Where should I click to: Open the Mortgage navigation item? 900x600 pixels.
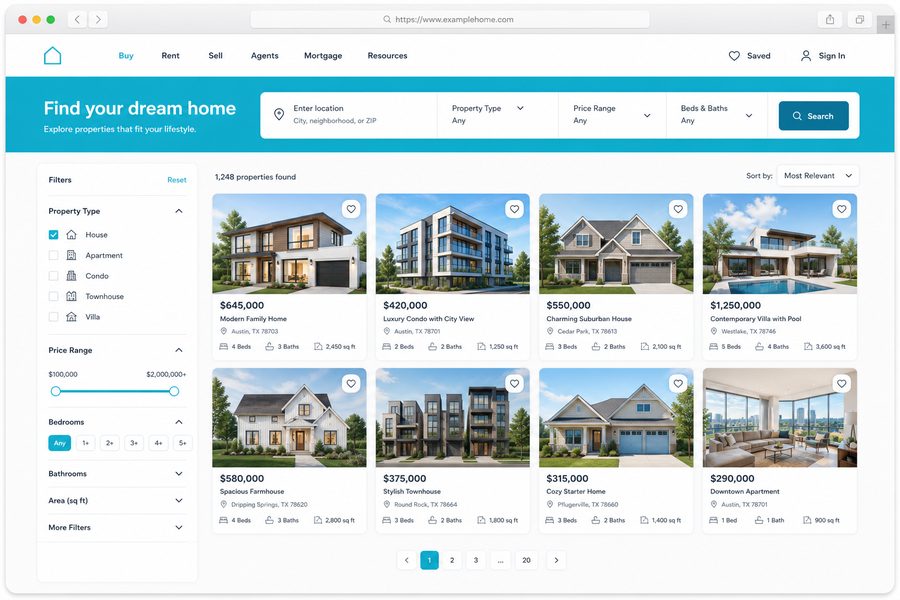[323, 56]
